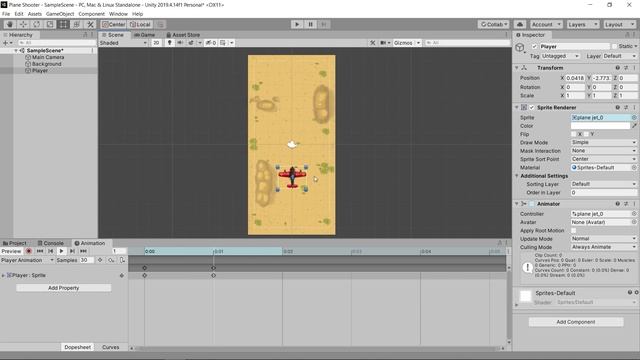Open the Sorting Layer dropdown
This screenshot has width=640, height=360.
(604, 184)
